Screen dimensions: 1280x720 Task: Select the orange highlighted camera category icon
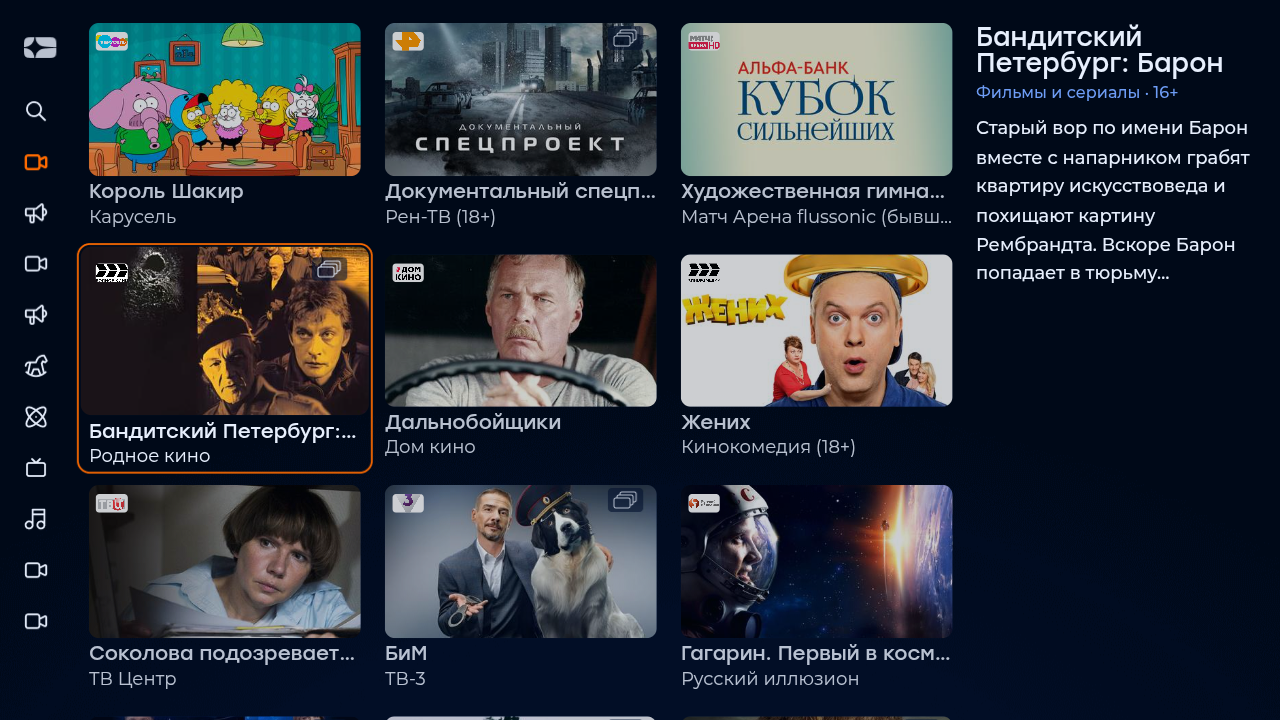click(36, 162)
